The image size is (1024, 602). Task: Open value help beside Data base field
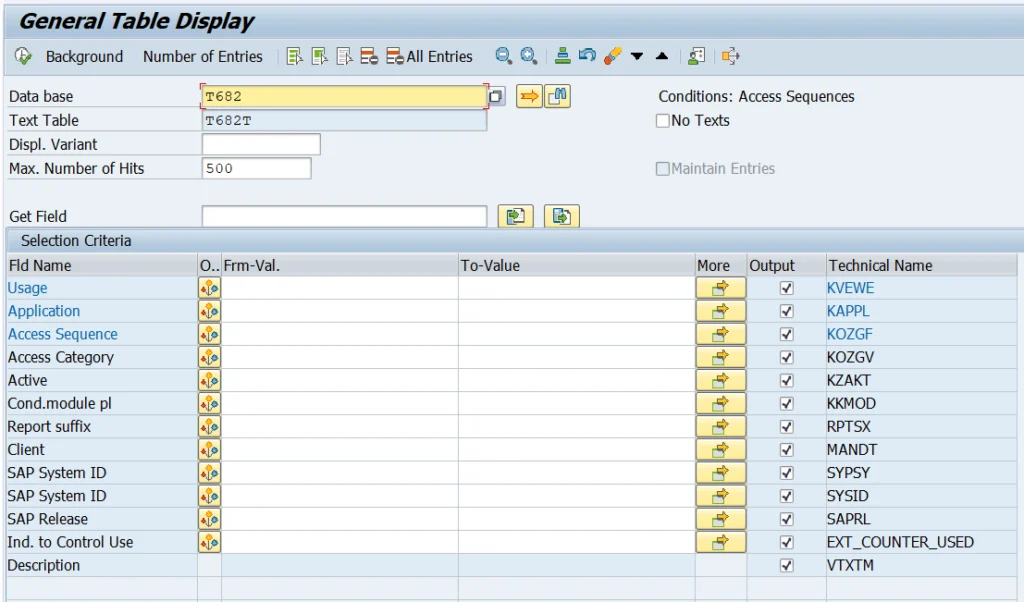click(496, 97)
